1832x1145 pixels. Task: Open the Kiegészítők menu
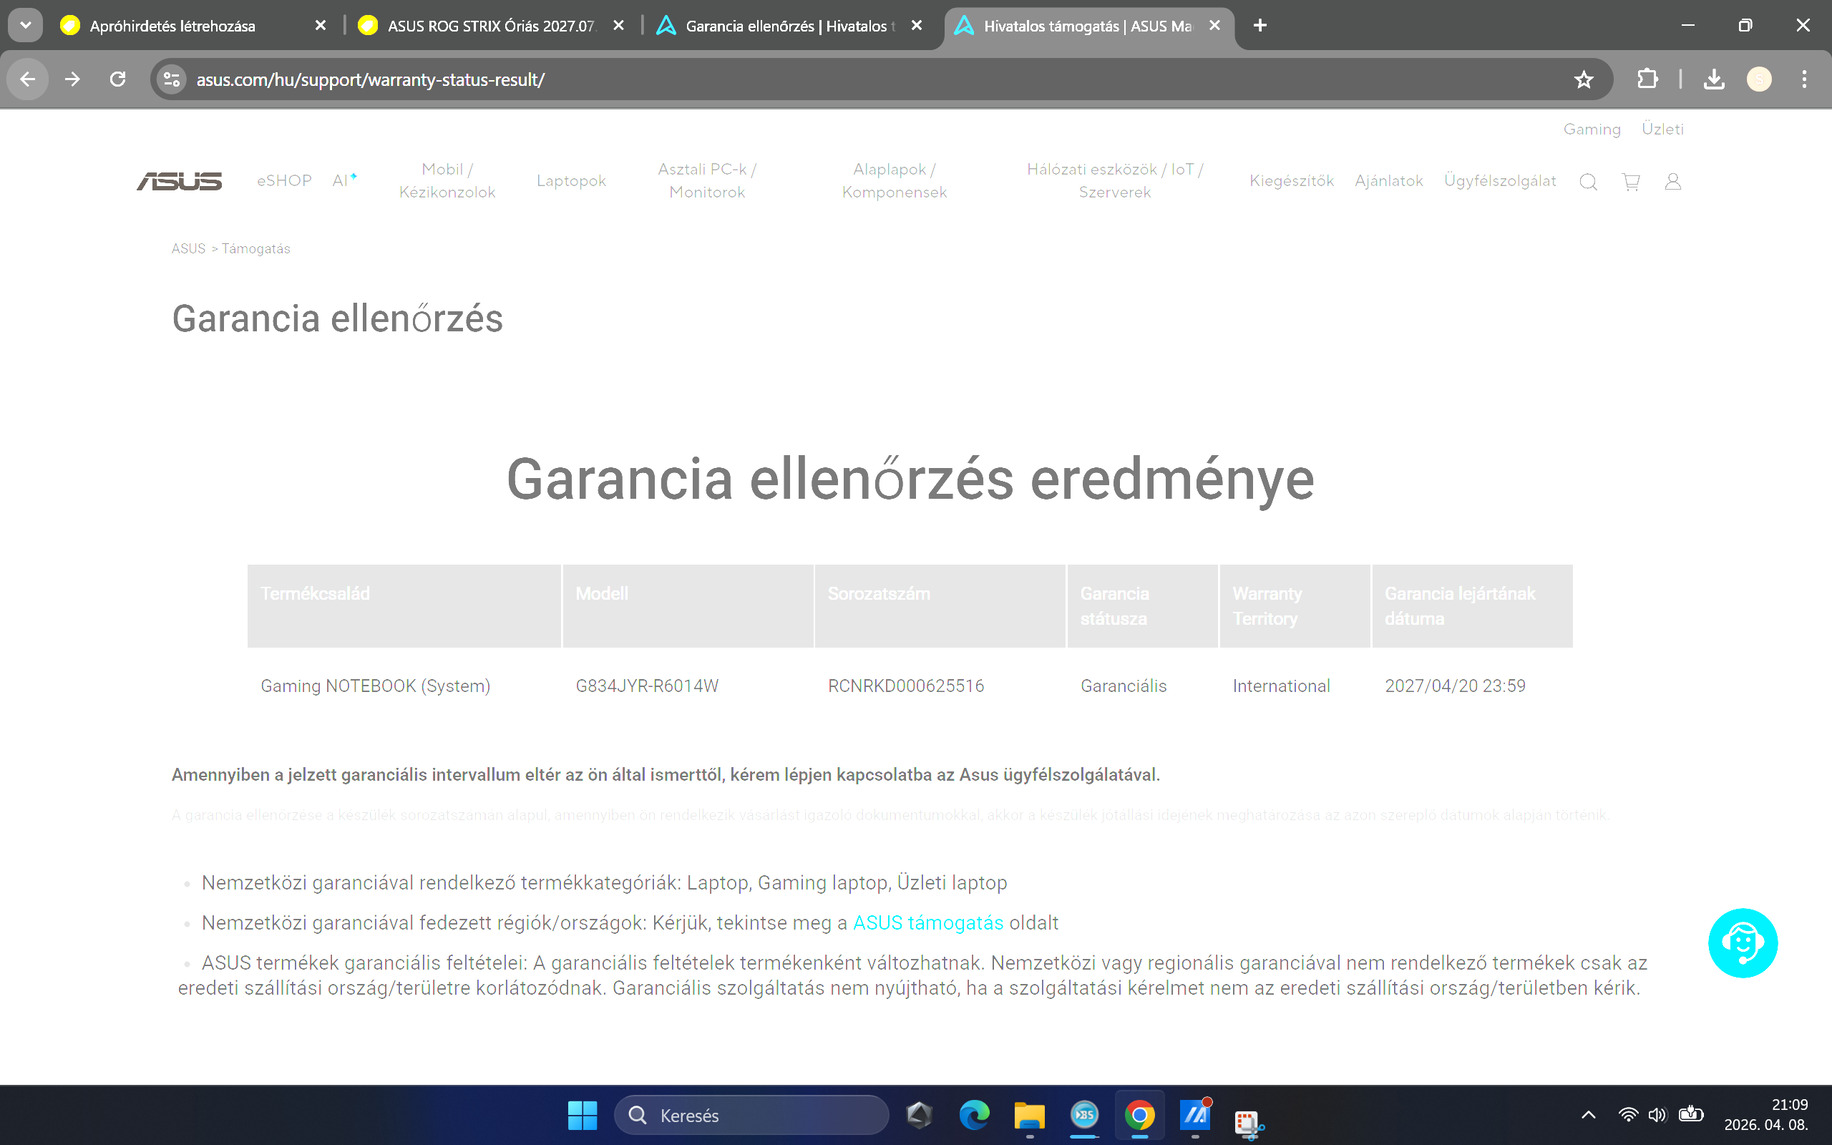pos(1291,181)
